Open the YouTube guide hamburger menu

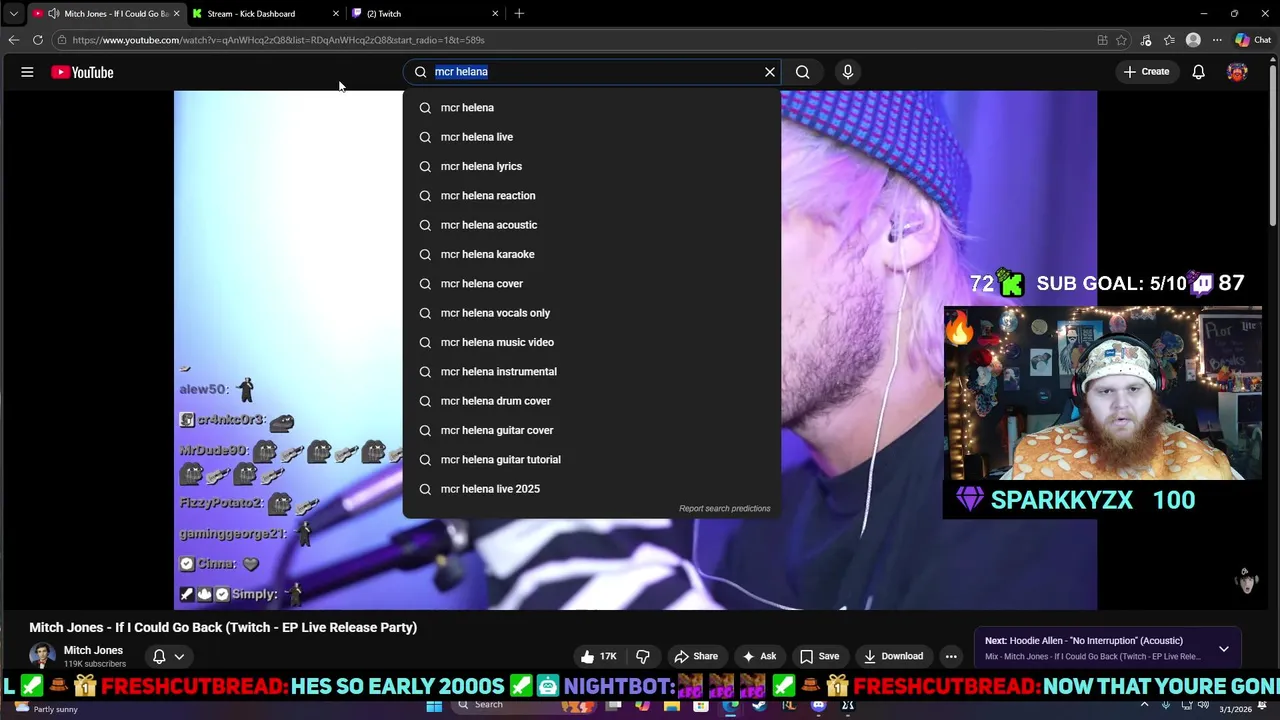[27, 72]
